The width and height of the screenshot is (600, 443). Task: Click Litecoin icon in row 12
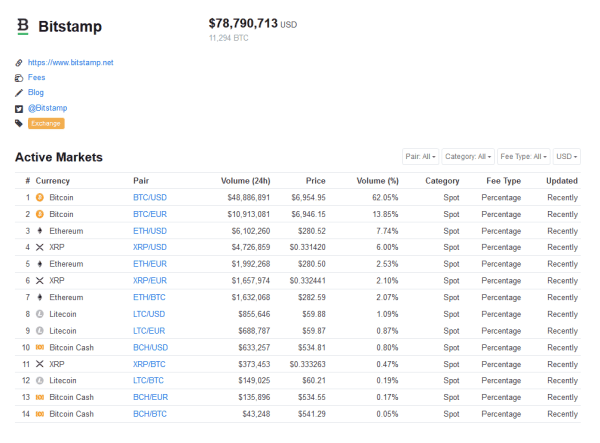pos(39,381)
